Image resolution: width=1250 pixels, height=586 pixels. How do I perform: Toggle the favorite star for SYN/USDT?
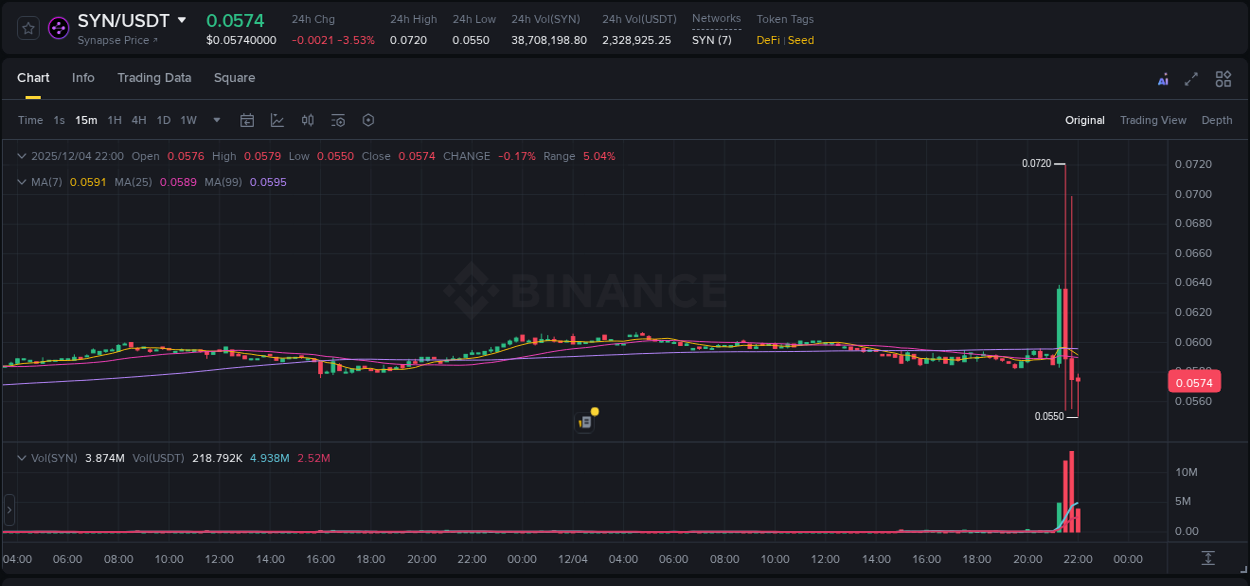(x=27, y=27)
